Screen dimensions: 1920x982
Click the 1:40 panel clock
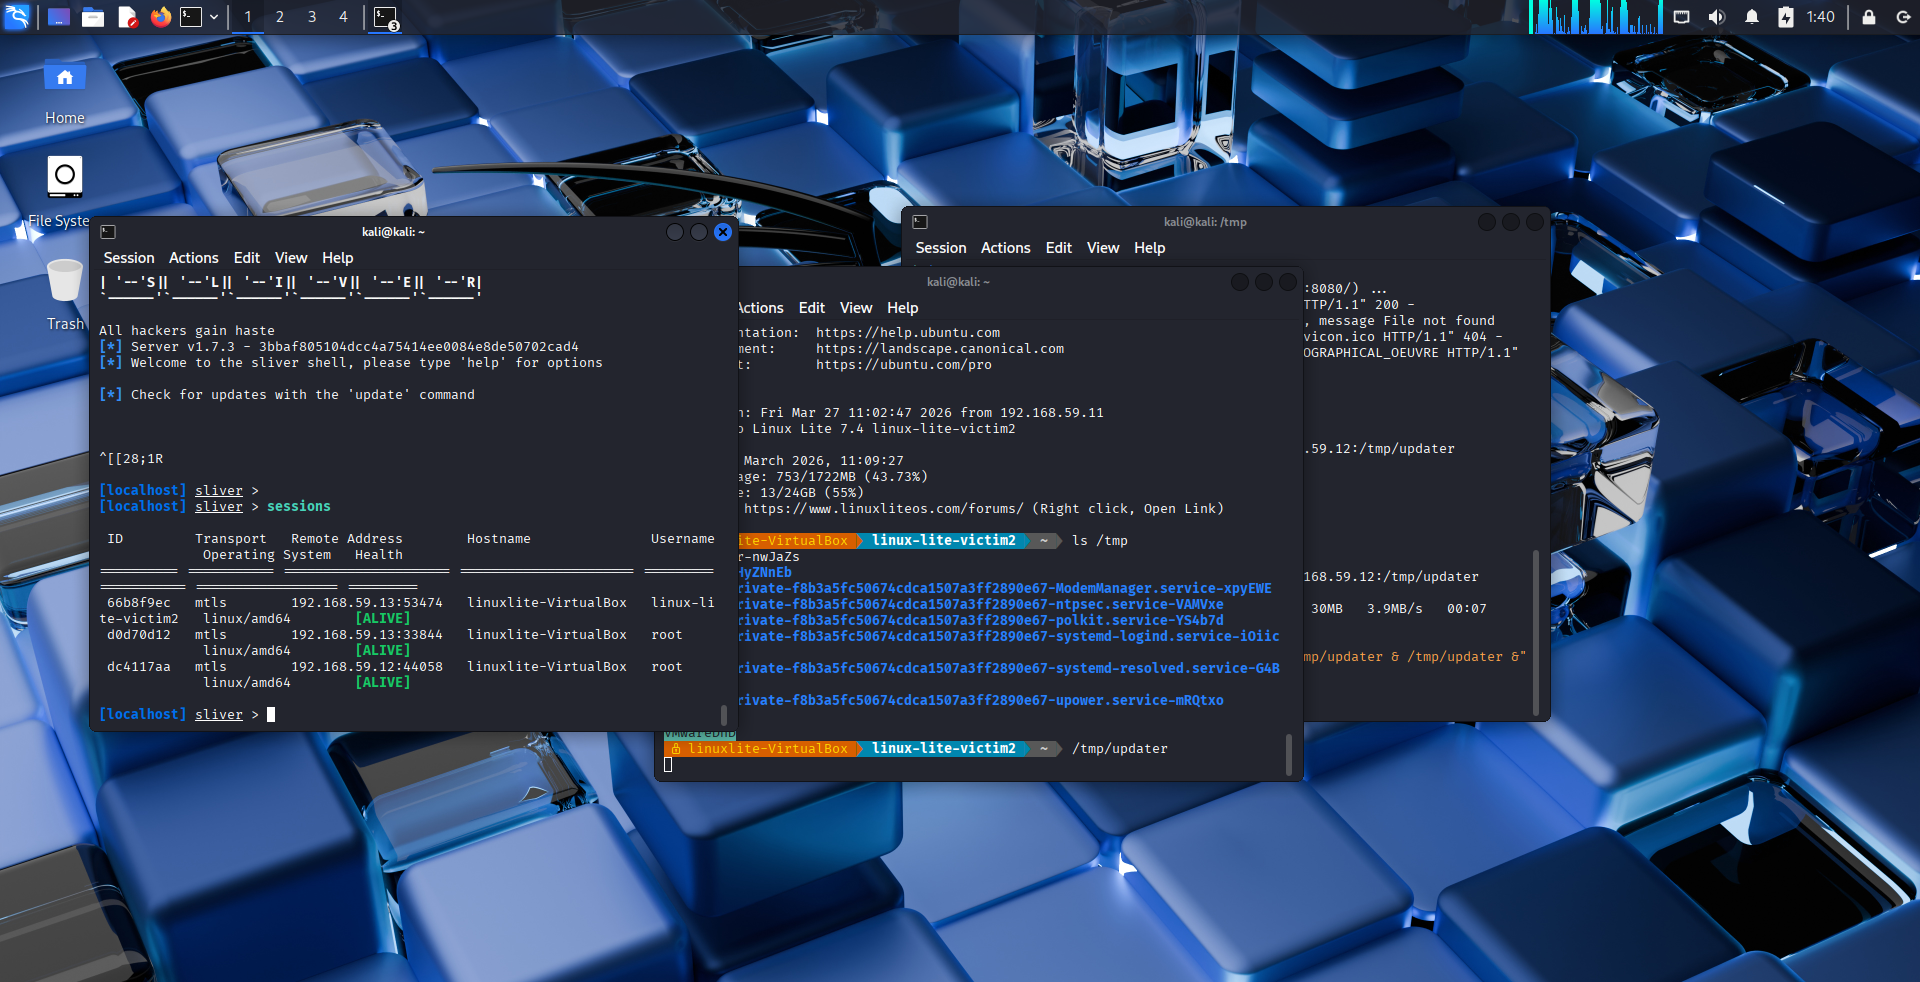(1821, 17)
